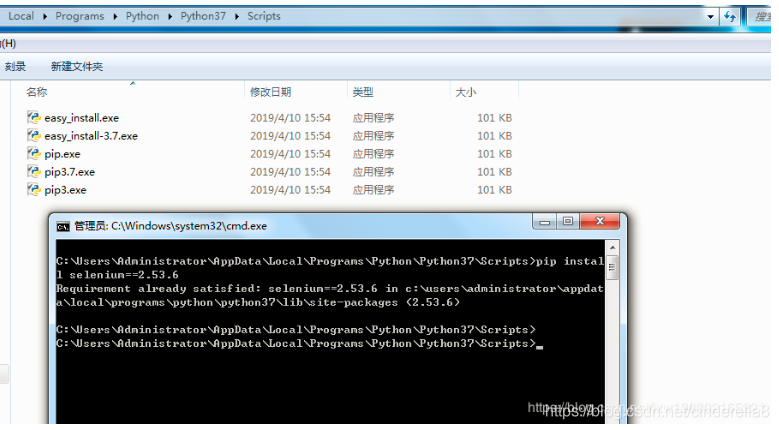Viewport: 779px width, 430px height.
Task: Expand the arrow after Python in breadcrumb
Action: point(170,16)
